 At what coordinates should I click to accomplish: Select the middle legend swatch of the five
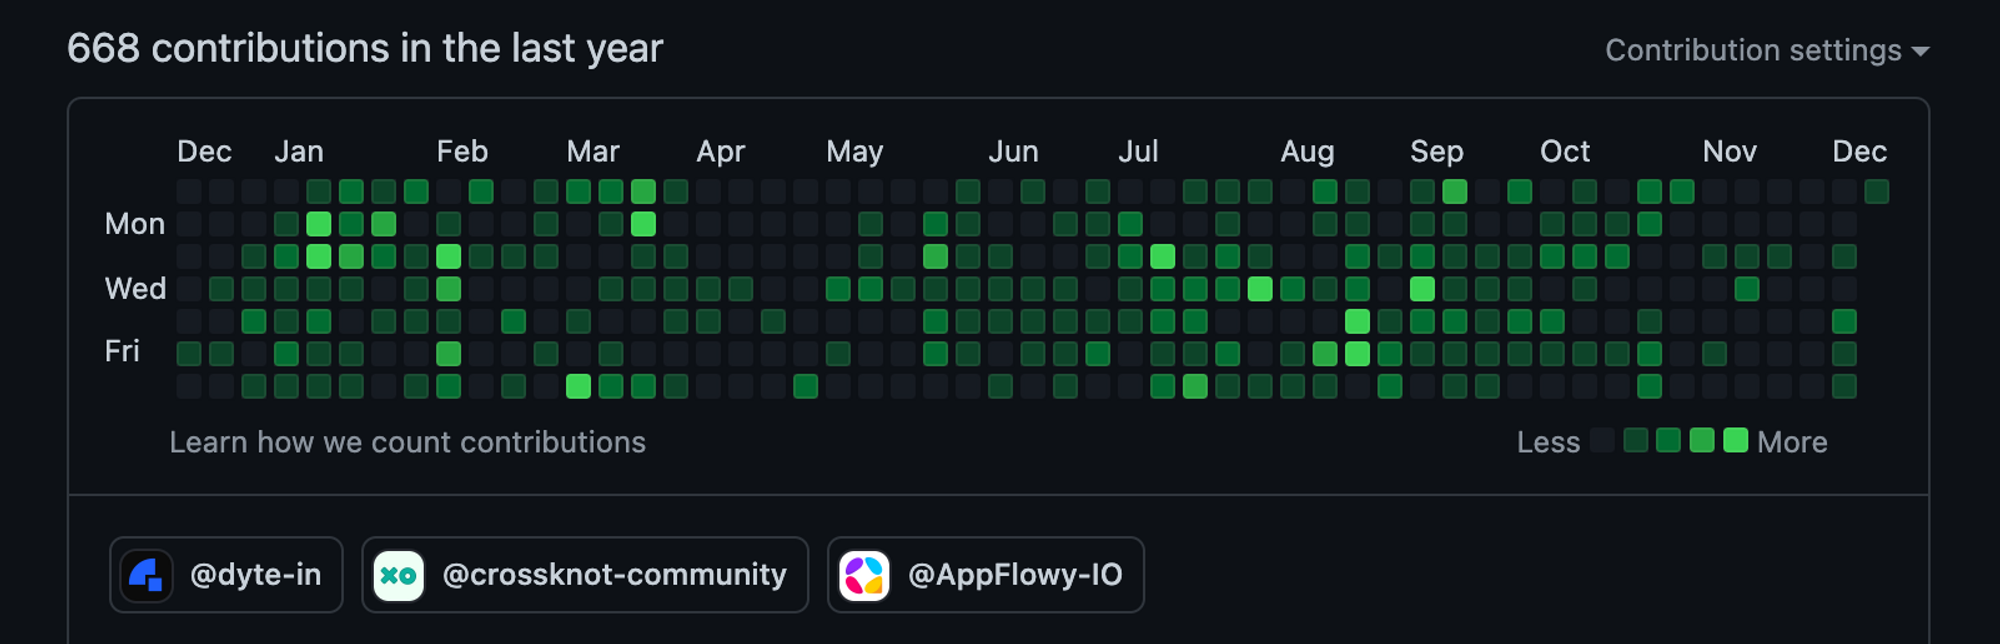(1668, 440)
